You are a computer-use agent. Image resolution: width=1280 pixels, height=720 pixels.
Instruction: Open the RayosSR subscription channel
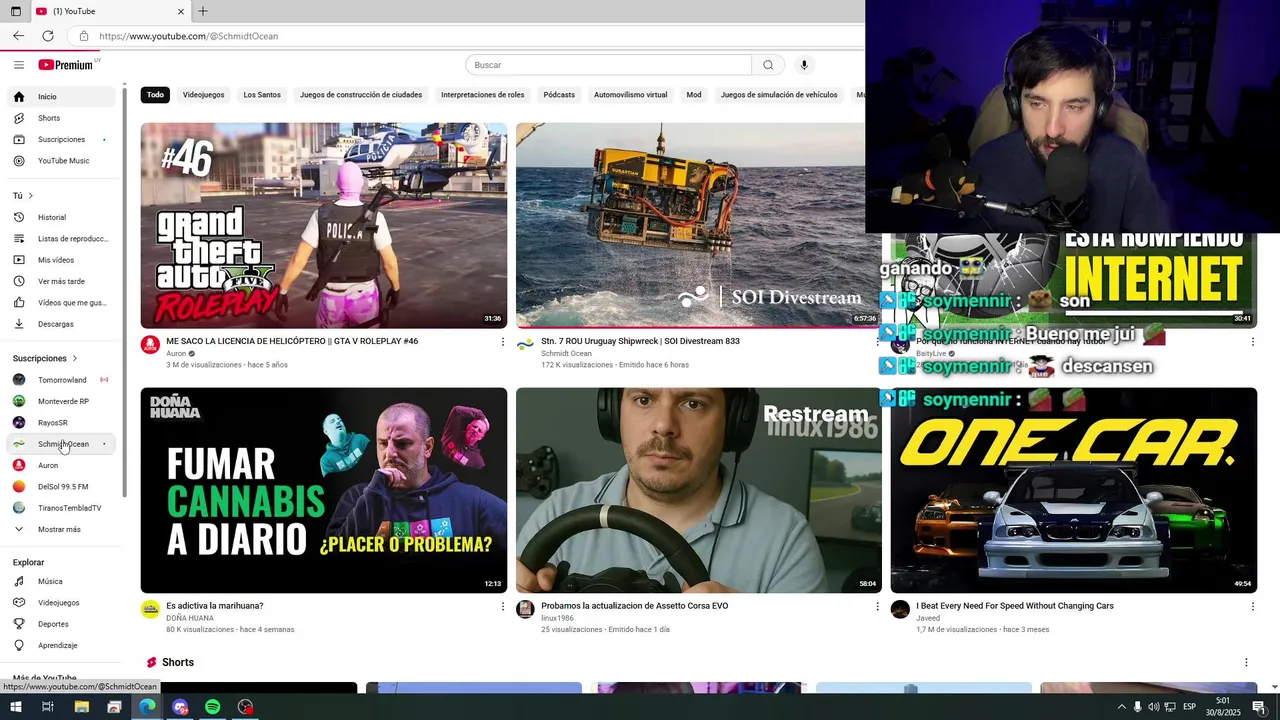[x=62, y=423]
